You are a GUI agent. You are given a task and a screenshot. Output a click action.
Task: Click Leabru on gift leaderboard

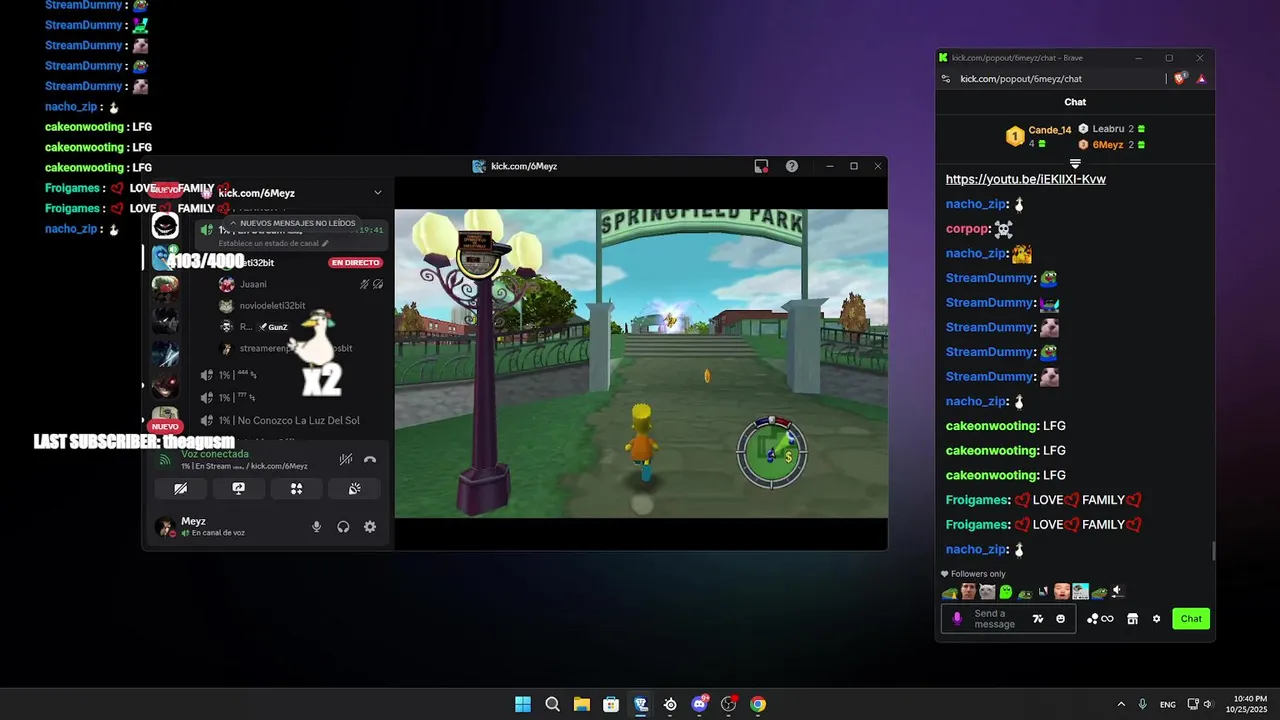(1108, 129)
